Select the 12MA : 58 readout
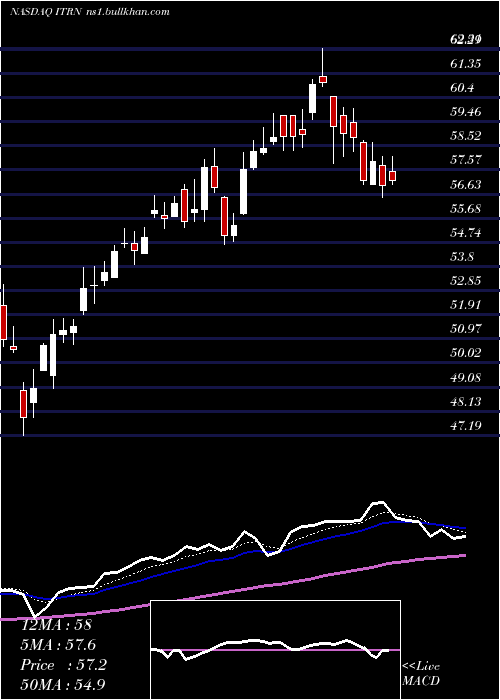Image resolution: width=500 pixels, height=700 pixels. point(56,625)
